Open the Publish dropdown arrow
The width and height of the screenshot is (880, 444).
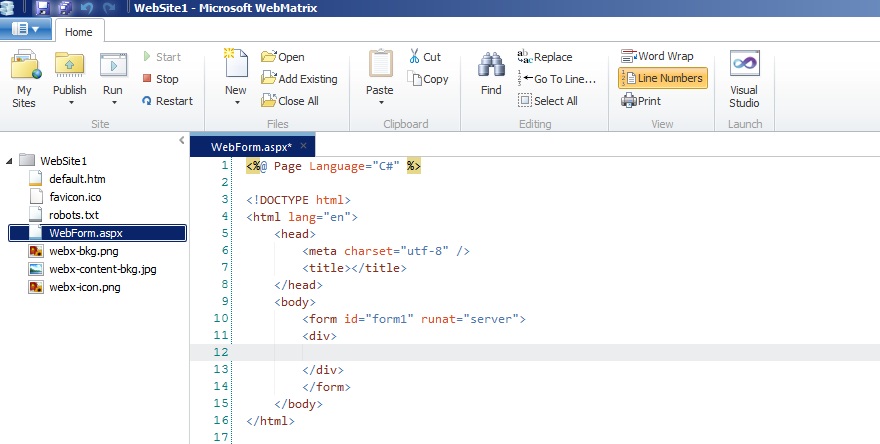point(71,103)
